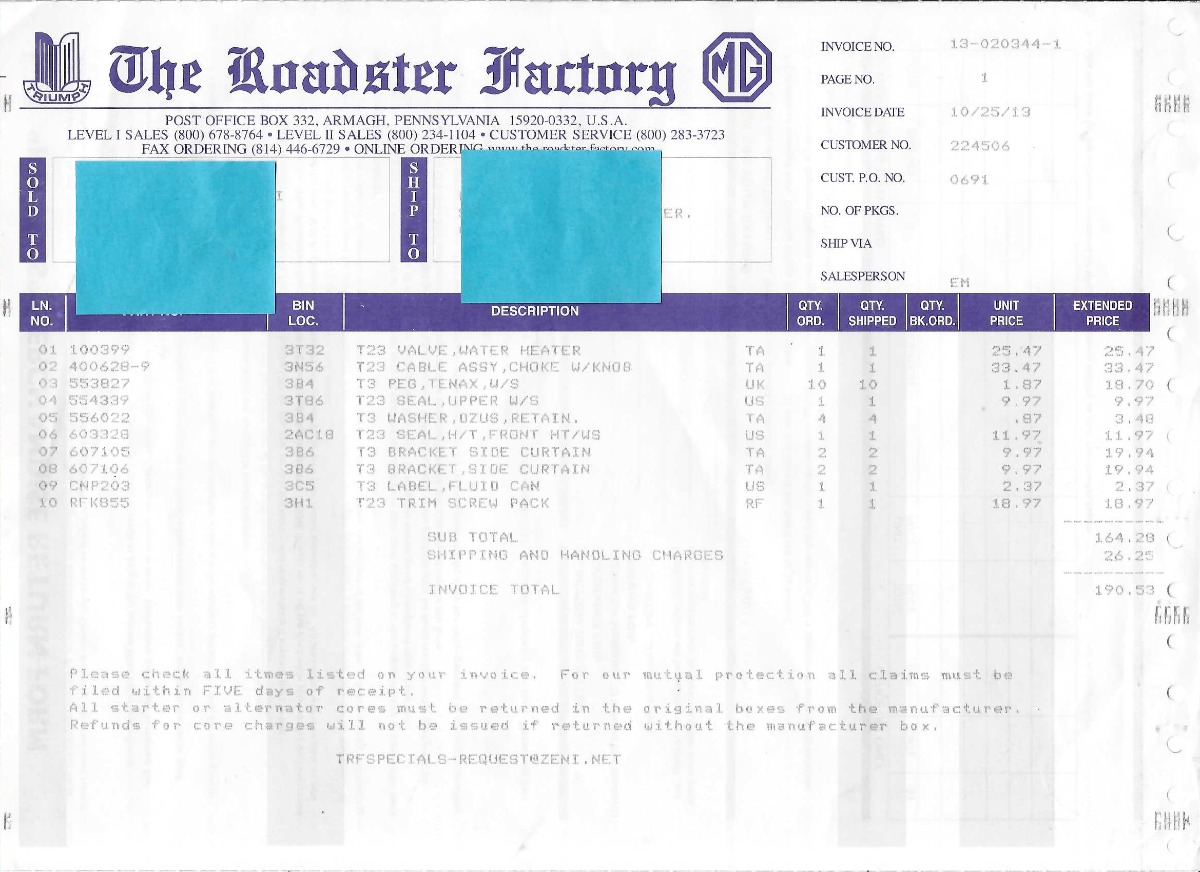The image size is (1200, 872).
Task: Select part number 554339
Action: tap(99, 401)
